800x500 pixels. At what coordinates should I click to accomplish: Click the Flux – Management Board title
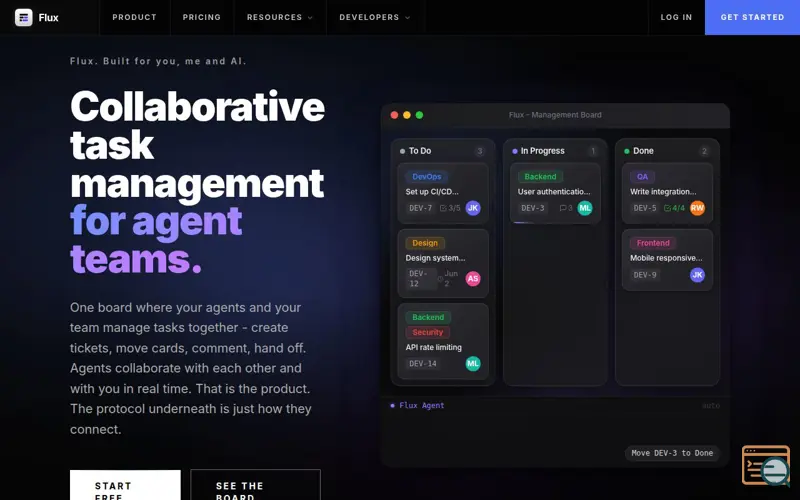[555, 115]
